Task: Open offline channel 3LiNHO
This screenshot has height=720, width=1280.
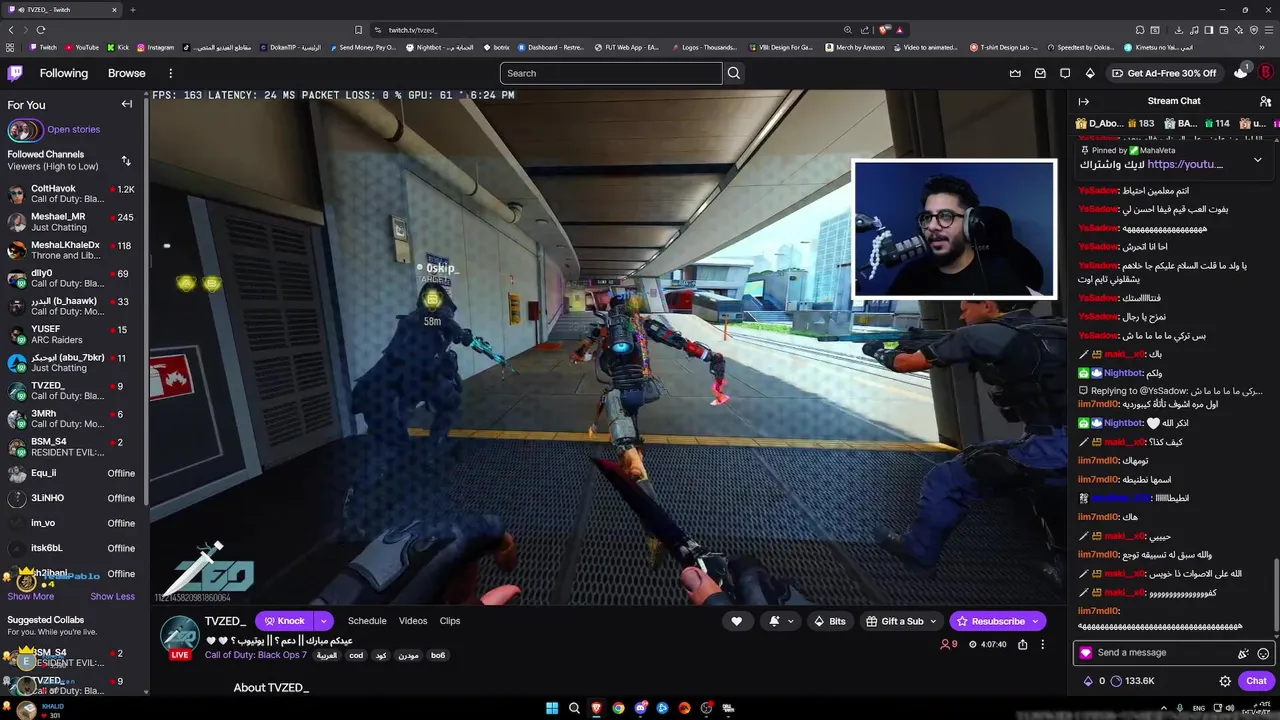Action: 75,498
